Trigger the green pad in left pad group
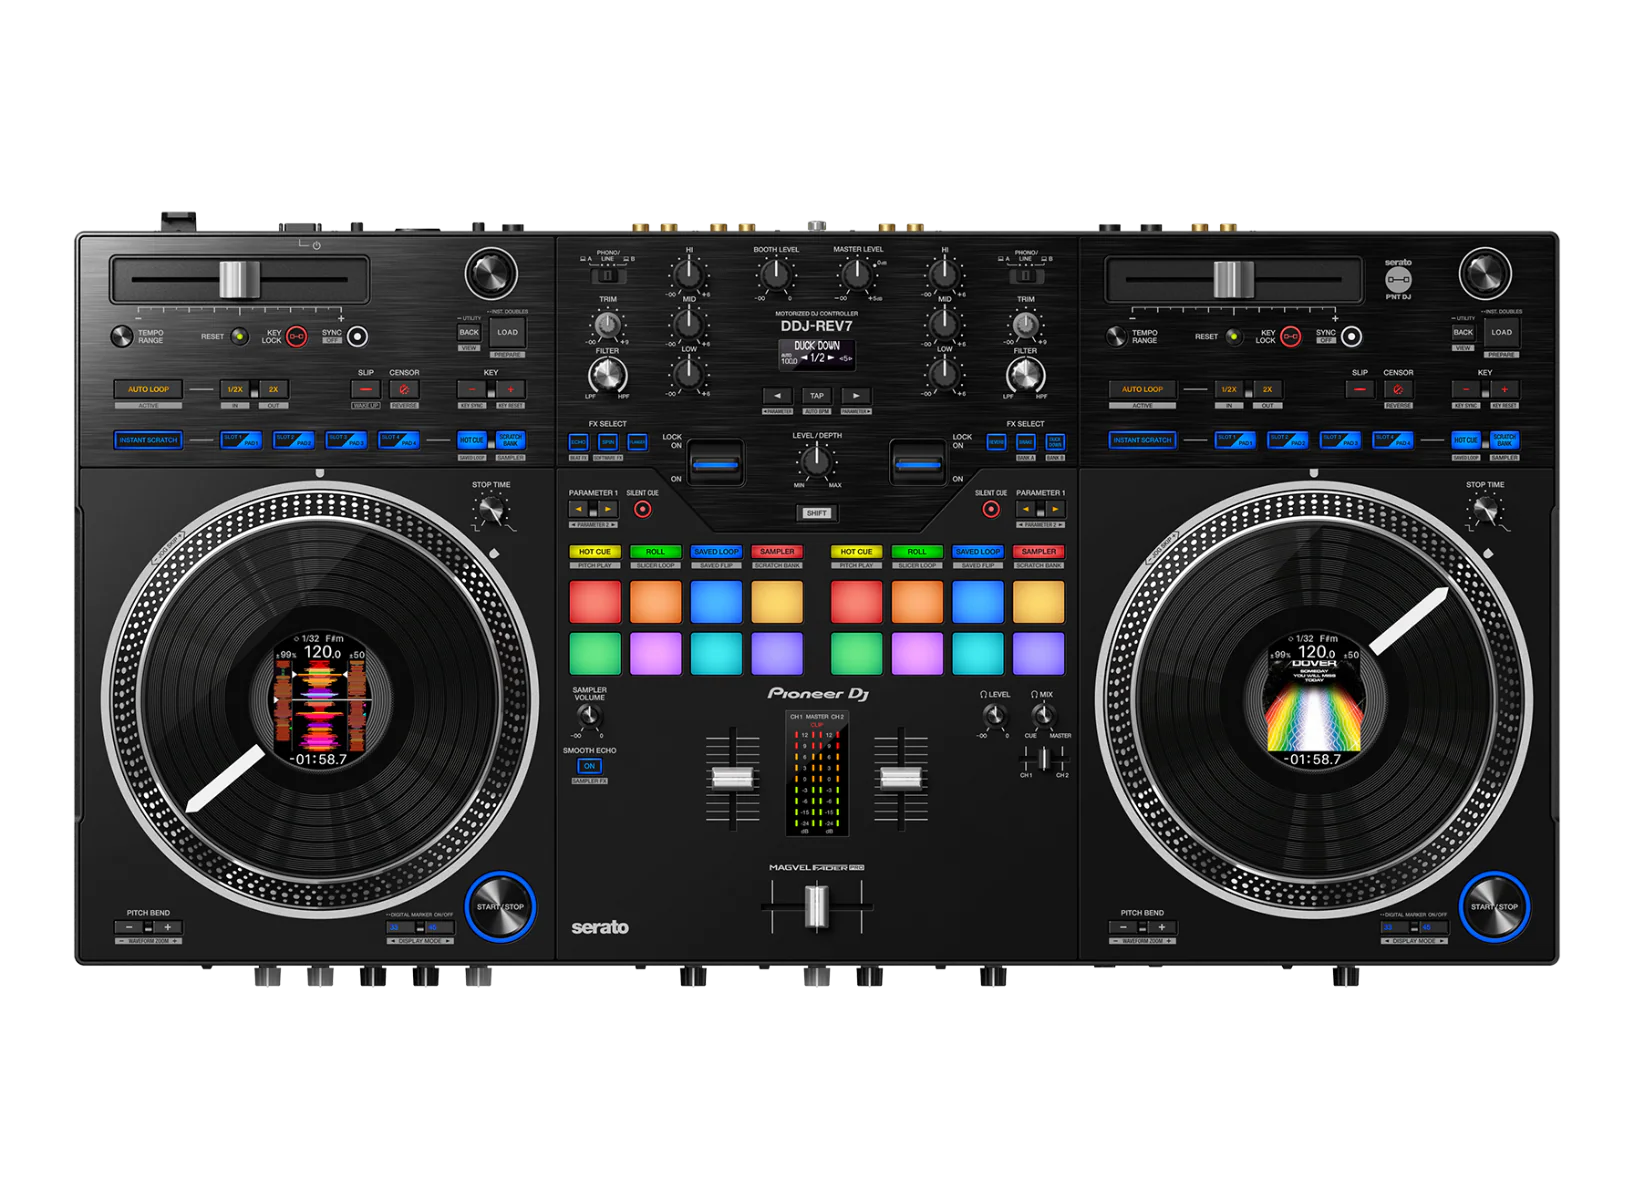1634x1200 pixels. tap(595, 654)
